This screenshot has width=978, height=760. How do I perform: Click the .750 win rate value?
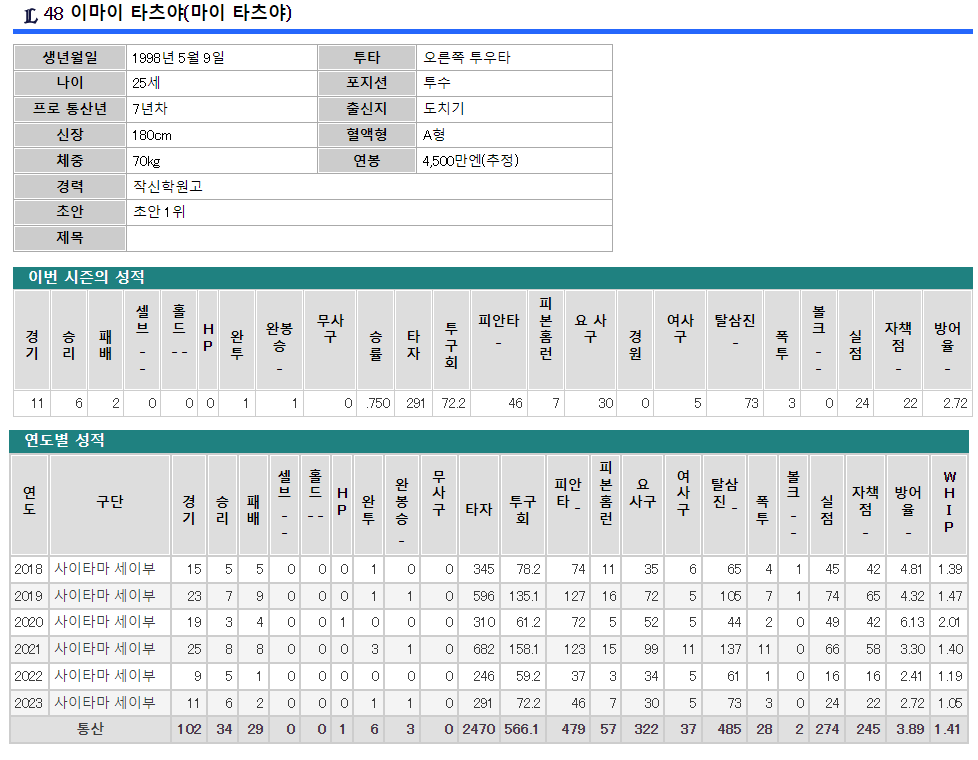click(x=375, y=404)
